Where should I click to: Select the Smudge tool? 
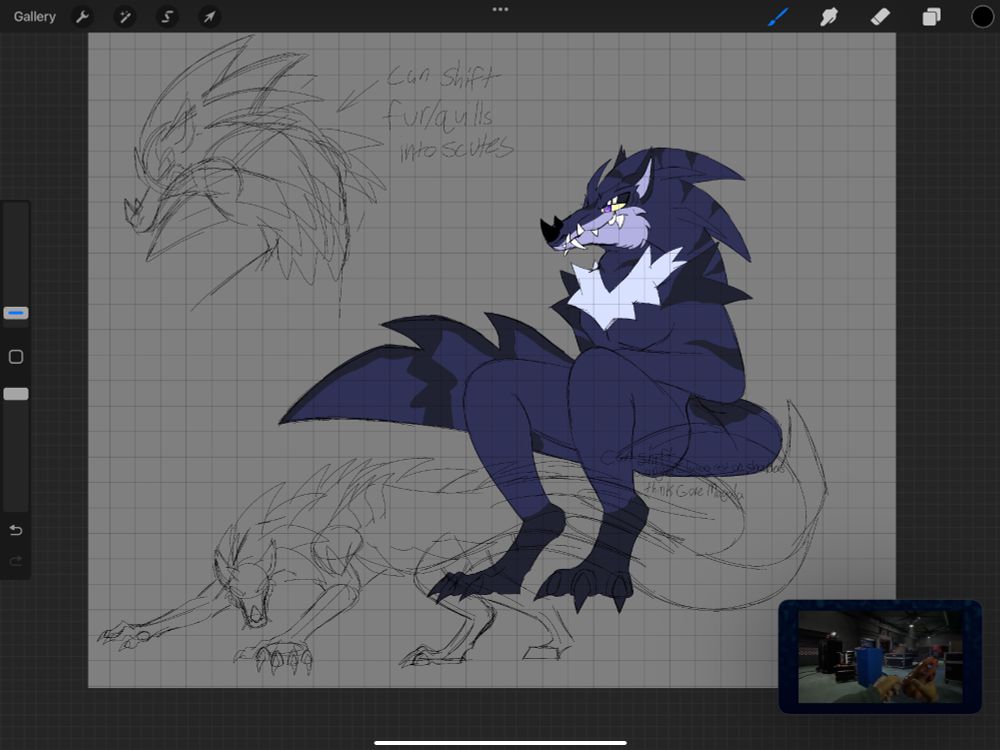[829, 17]
